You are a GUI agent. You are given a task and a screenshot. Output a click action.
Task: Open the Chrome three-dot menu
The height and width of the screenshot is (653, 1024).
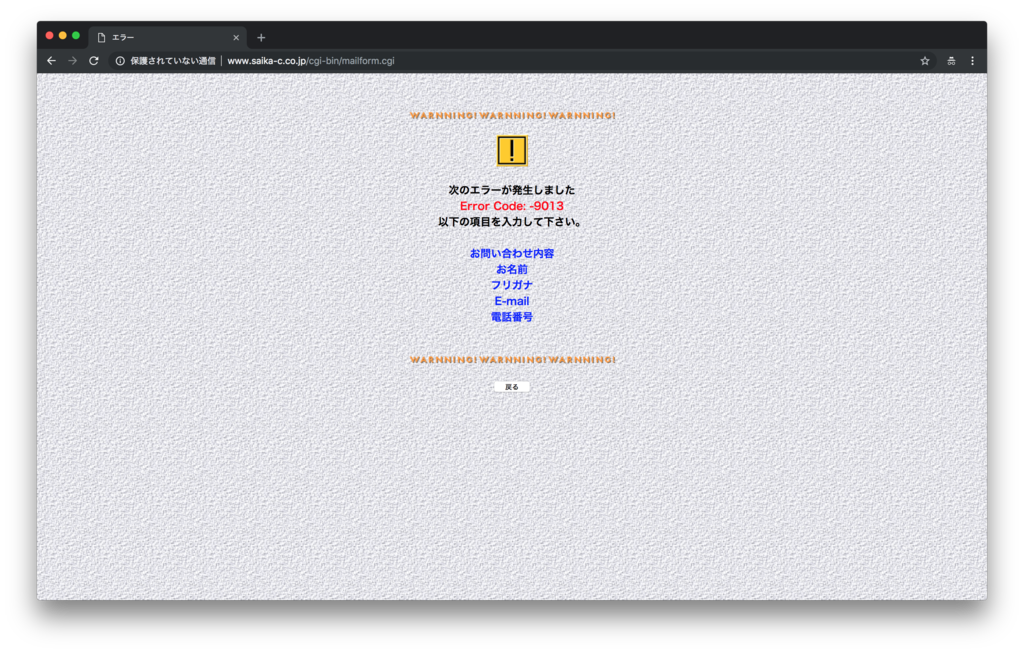(972, 61)
